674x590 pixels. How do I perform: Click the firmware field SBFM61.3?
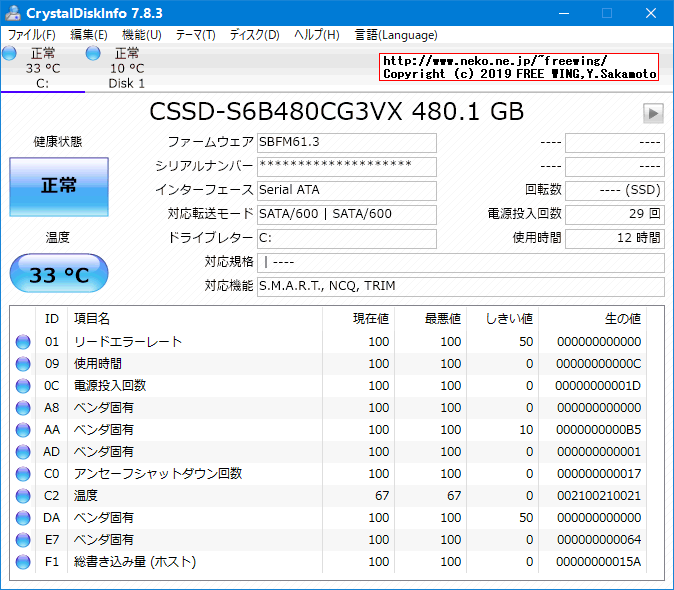click(x=347, y=143)
